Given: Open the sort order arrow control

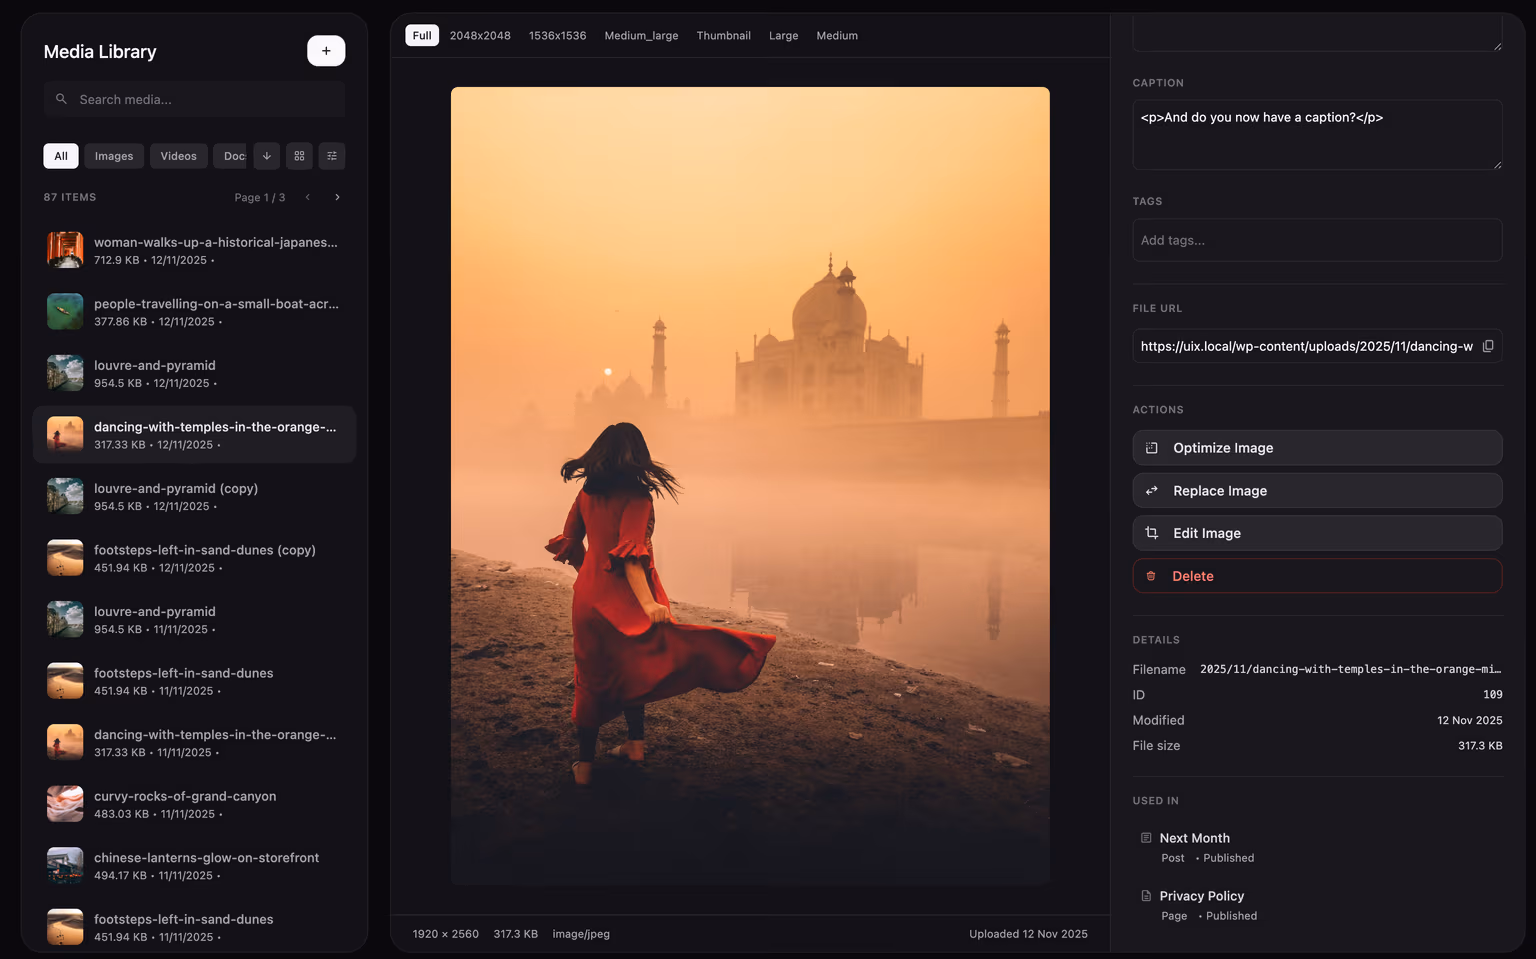Looking at the screenshot, I should (x=266, y=156).
